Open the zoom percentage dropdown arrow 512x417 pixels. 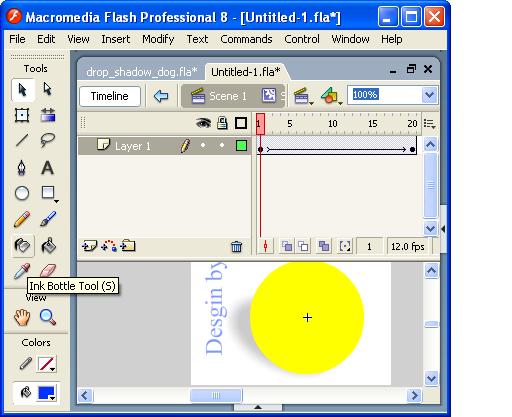pyautogui.click(x=430, y=95)
